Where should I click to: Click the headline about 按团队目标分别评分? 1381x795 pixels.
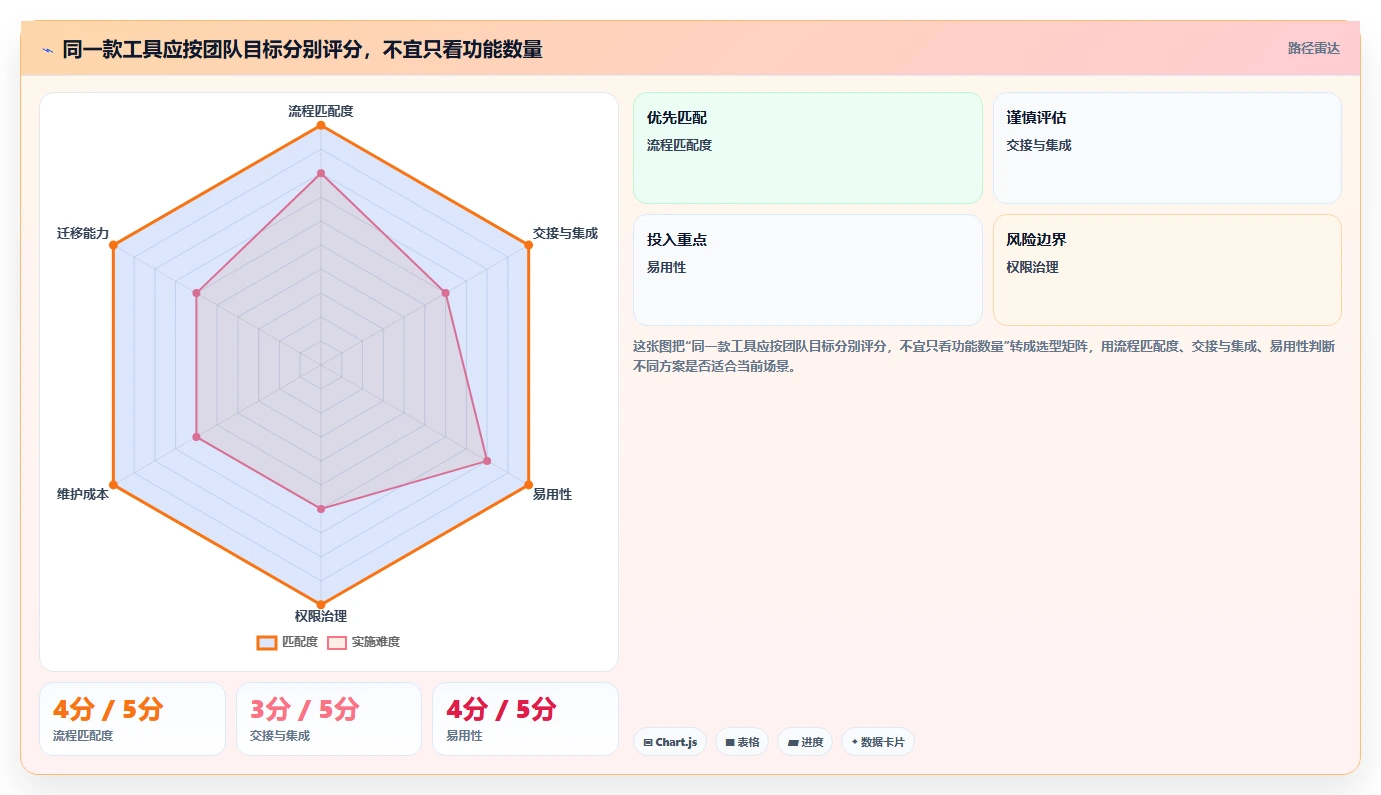click(x=302, y=49)
